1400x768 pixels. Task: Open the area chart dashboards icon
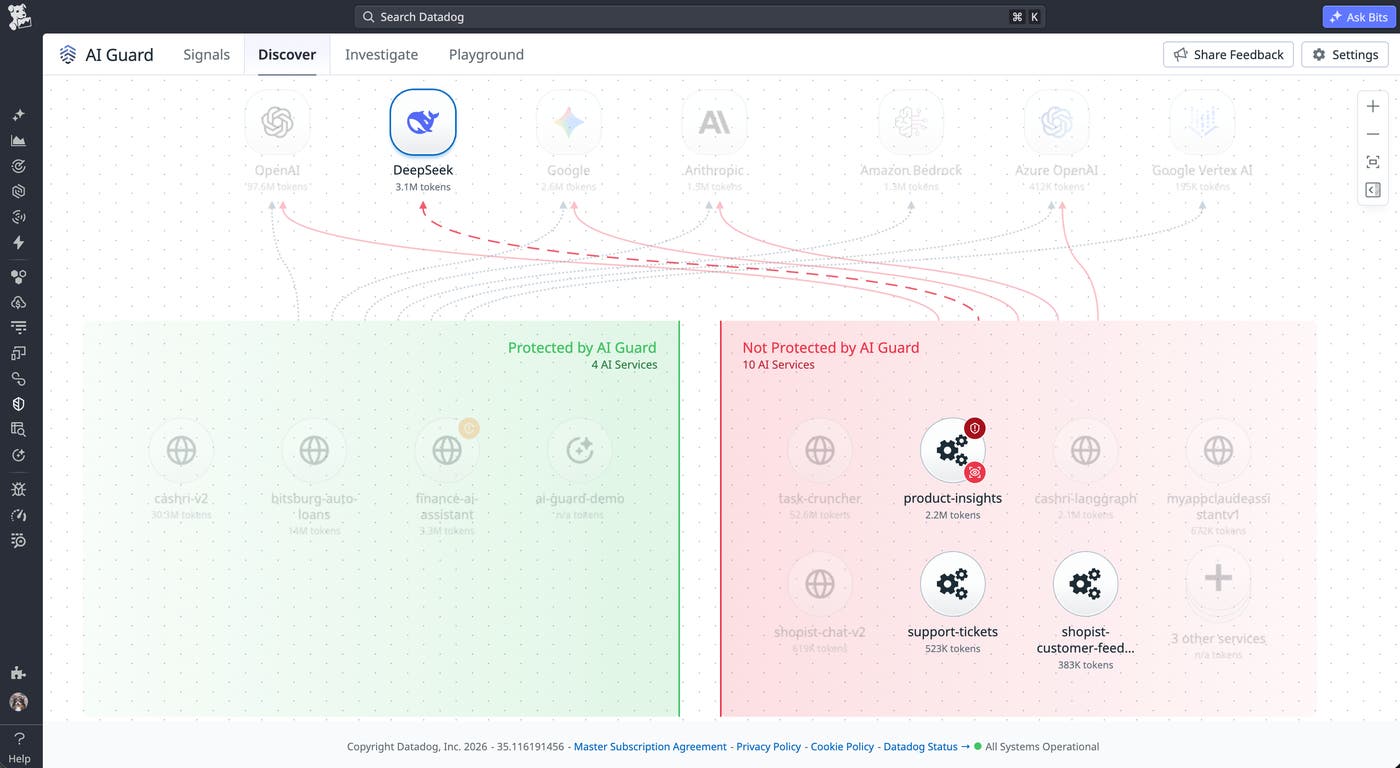(18, 141)
